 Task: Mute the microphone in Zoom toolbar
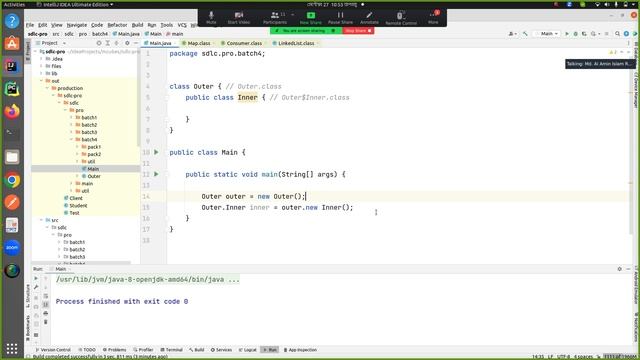click(211, 18)
